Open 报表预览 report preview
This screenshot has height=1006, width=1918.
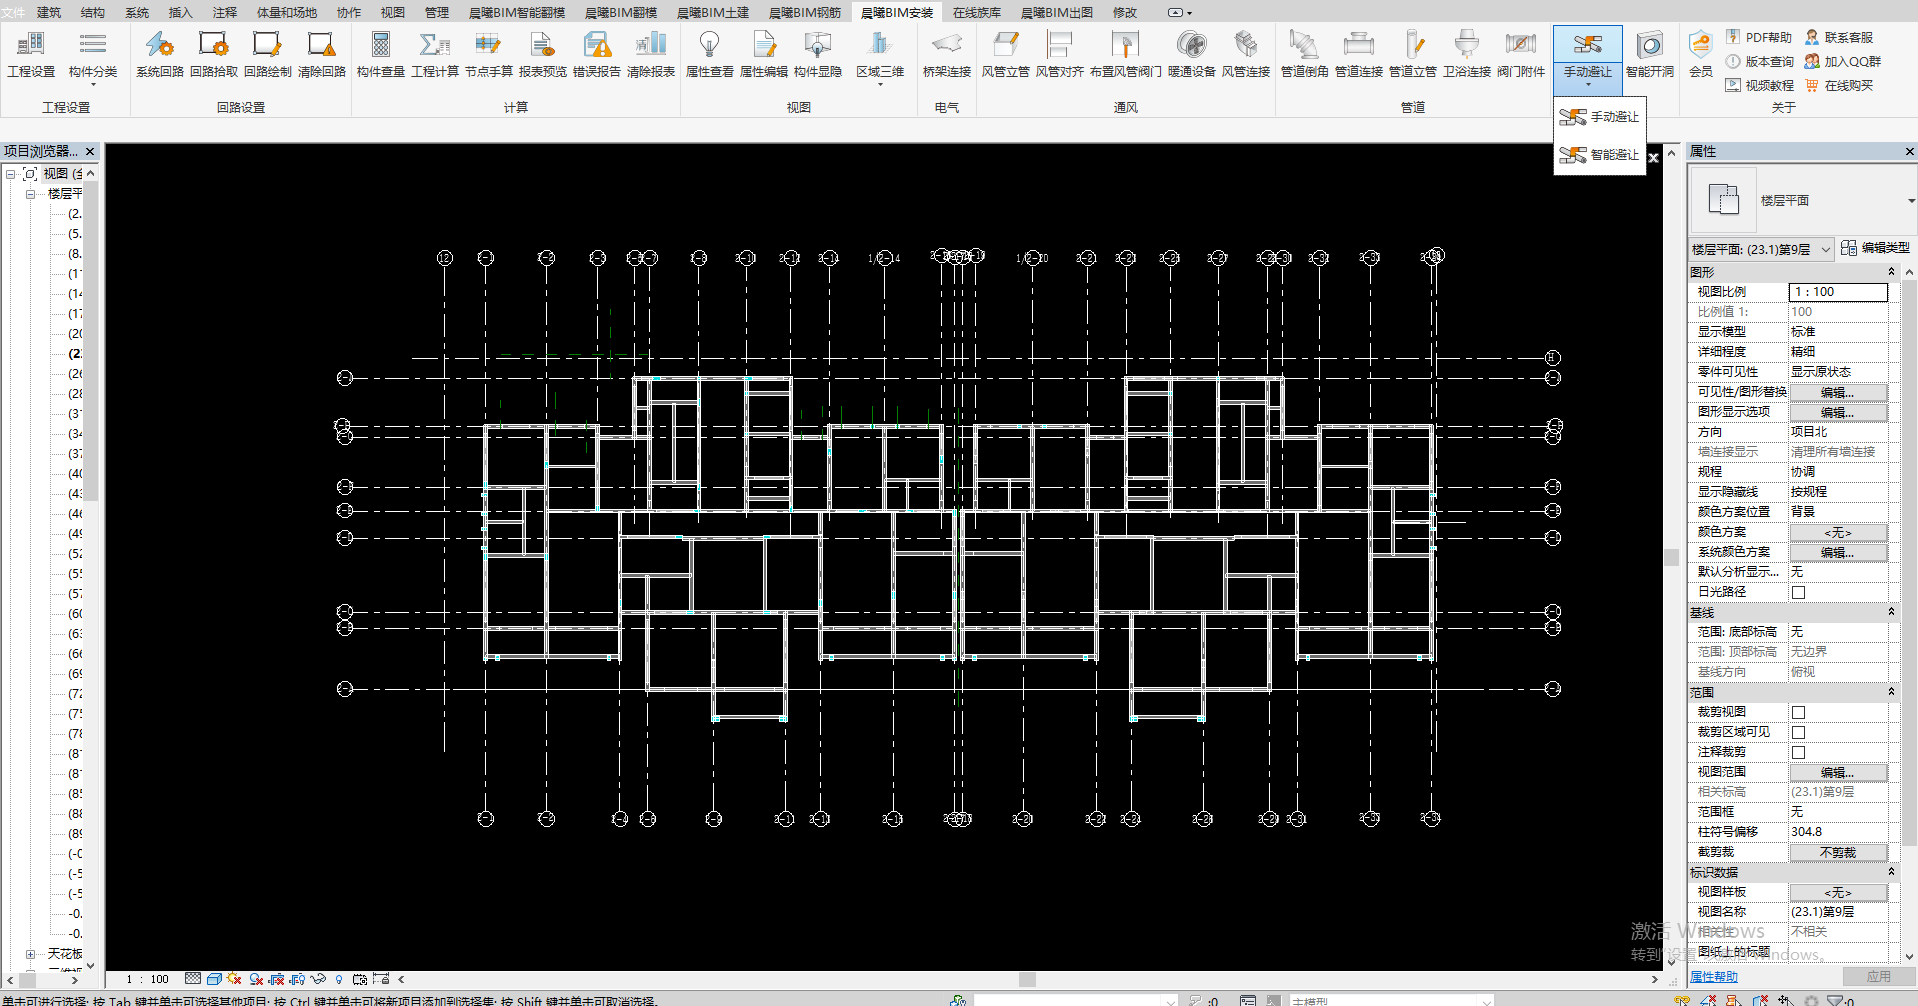(x=543, y=55)
